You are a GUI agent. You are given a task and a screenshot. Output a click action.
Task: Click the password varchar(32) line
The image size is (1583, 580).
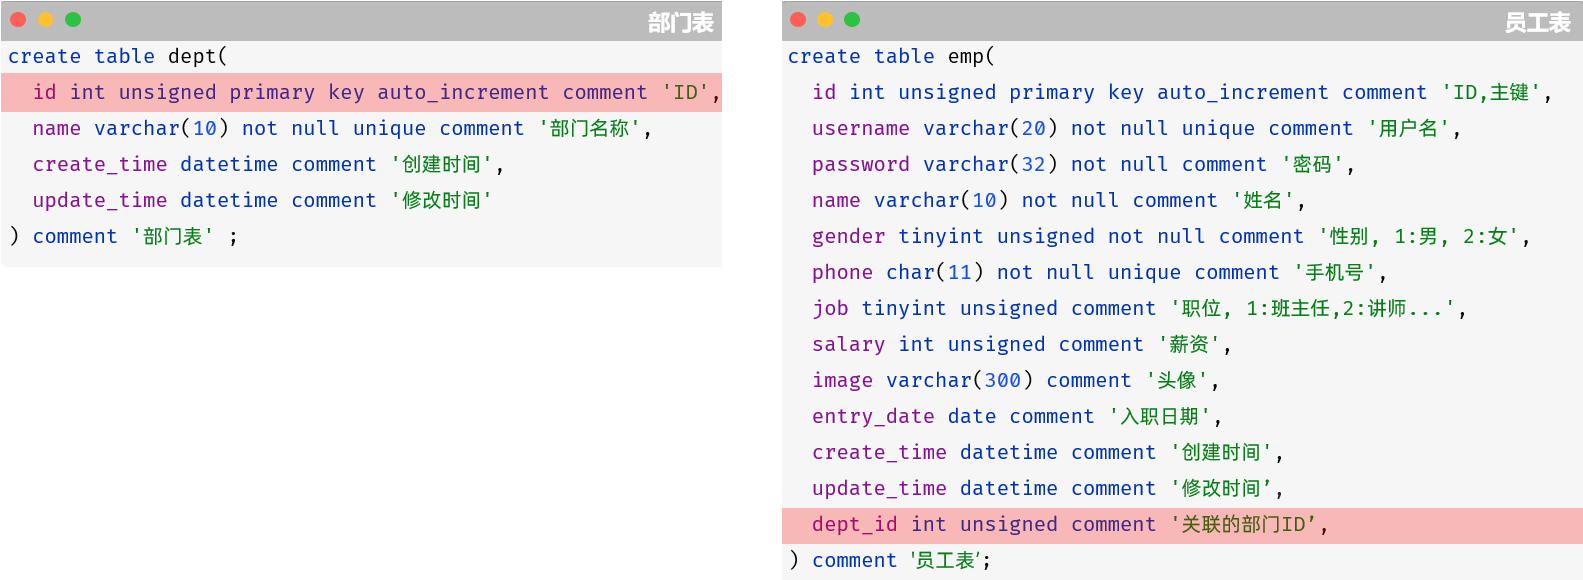pyautogui.click(x=1084, y=165)
